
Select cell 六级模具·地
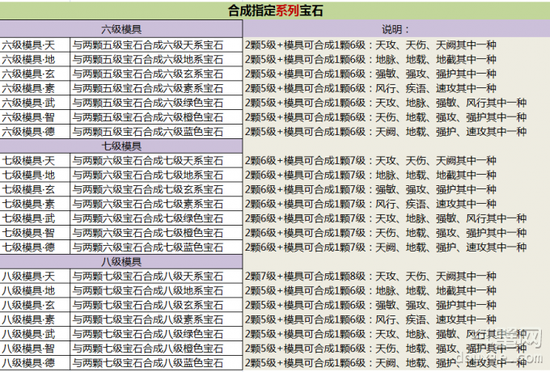click(35, 59)
